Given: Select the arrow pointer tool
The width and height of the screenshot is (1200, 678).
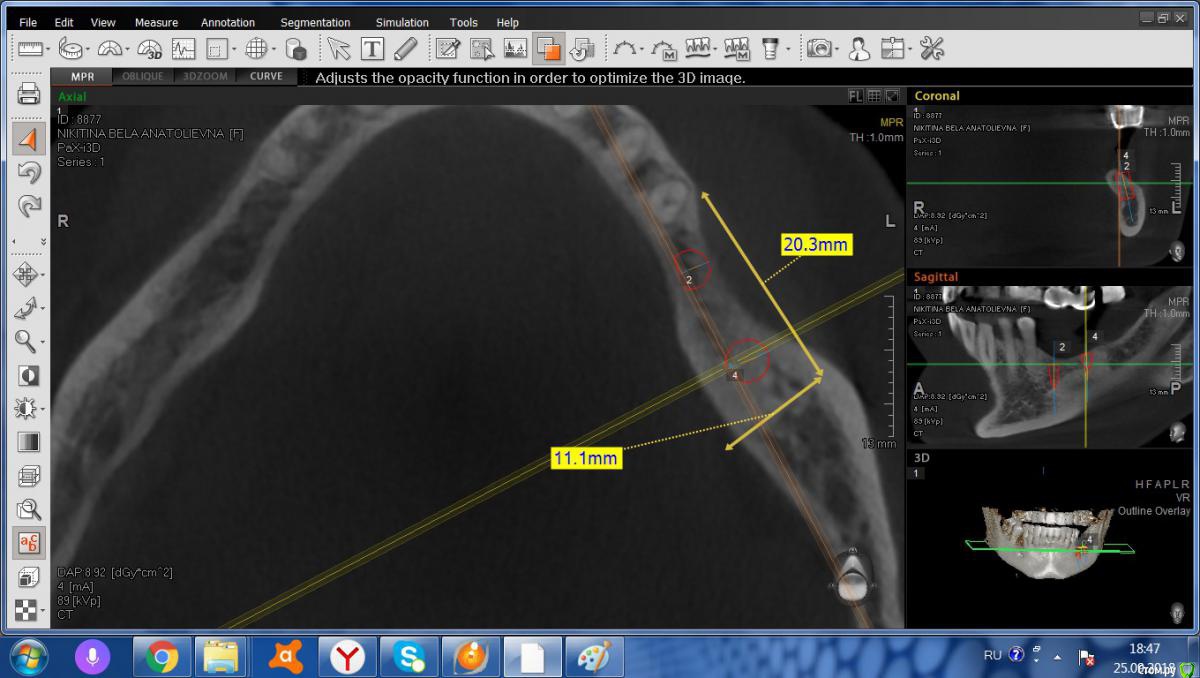Looking at the screenshot, I should (339, 48).
